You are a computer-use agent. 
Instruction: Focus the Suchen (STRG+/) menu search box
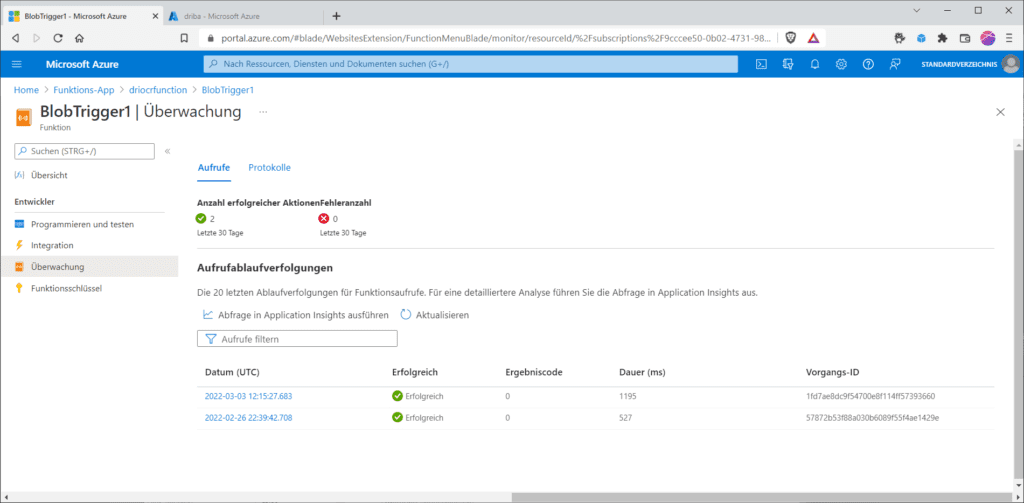pyautogui.click(x=84, y=151)
